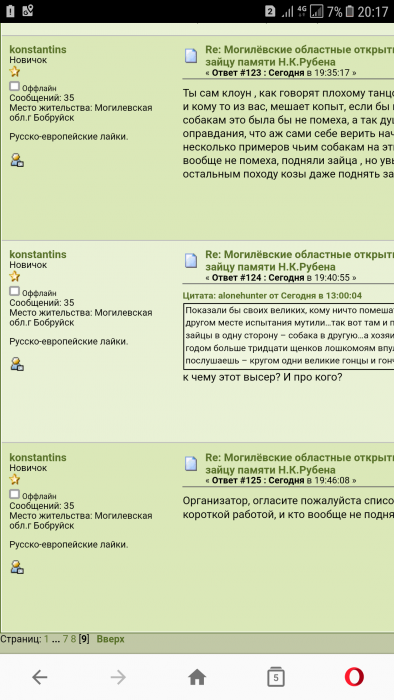Click the Вверх link

pyautogui.click(x=111, y=639)
